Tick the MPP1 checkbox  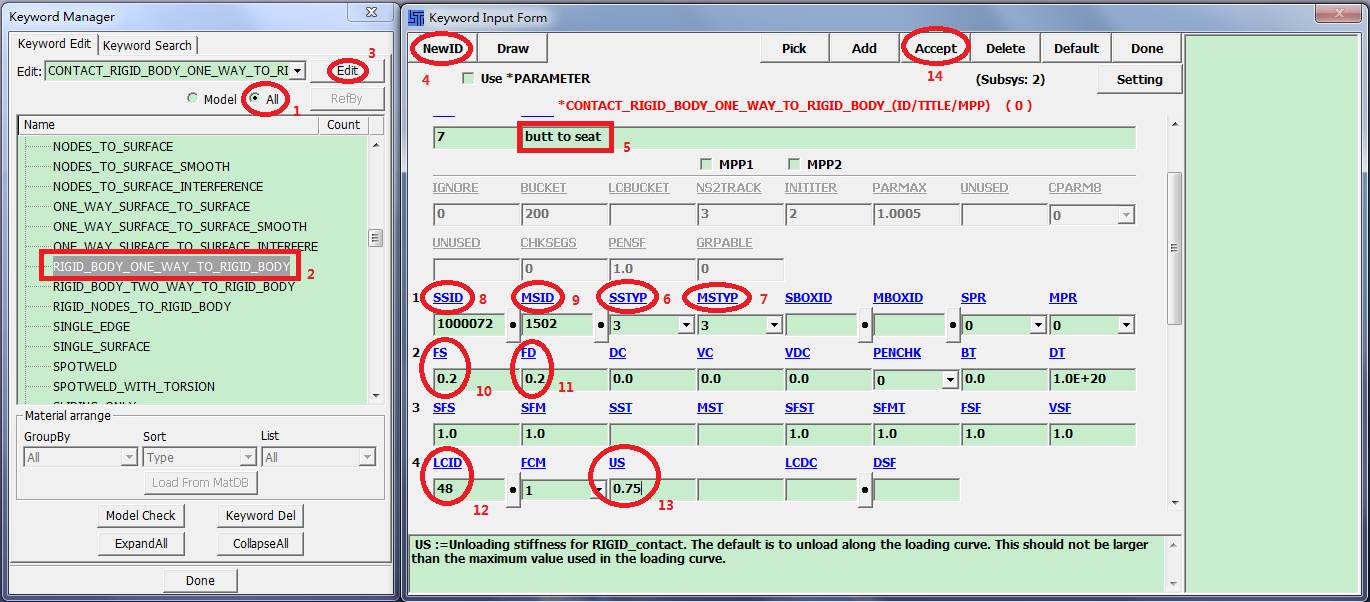706,164
